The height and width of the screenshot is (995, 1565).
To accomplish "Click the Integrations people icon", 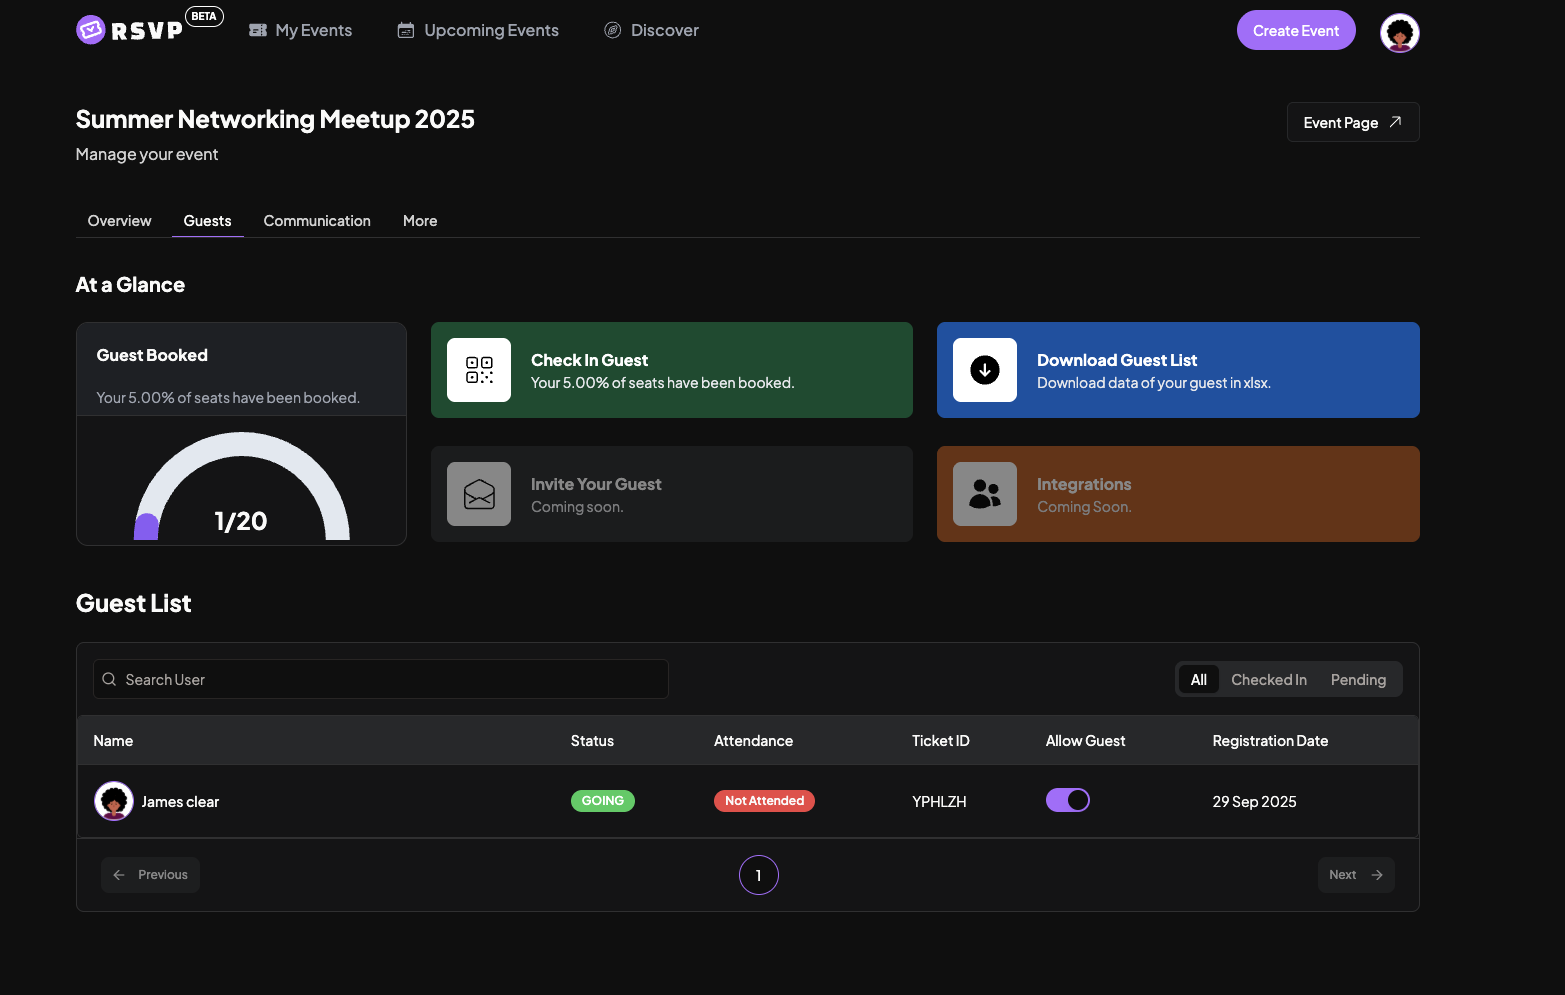I will click(984, 494).
